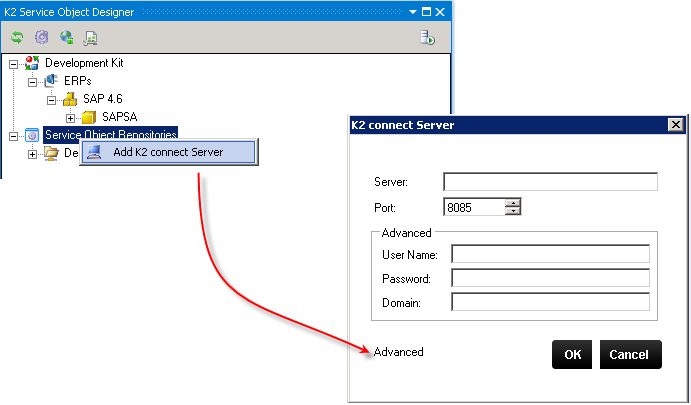Click the publish server icon at toolbar right
Viewport: 691px width, 405px height.
coord(427,38)
